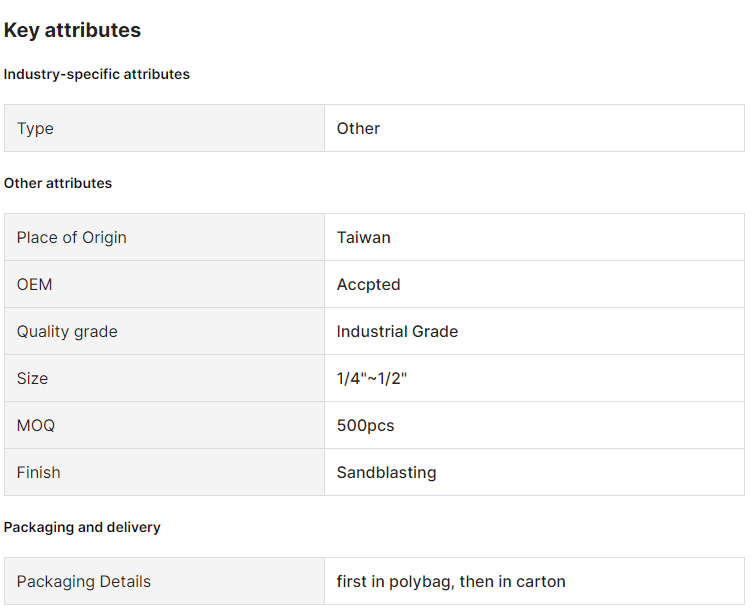
Task: Select the Packaging Details label
Action: pos(84,581)
